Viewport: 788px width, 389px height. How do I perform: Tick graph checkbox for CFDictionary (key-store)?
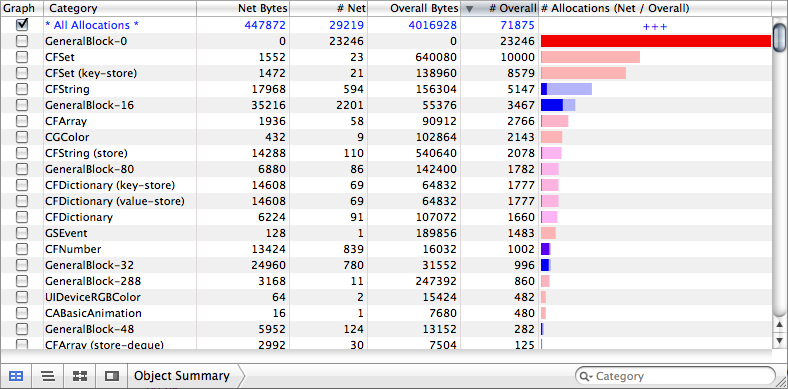[22, 185]
